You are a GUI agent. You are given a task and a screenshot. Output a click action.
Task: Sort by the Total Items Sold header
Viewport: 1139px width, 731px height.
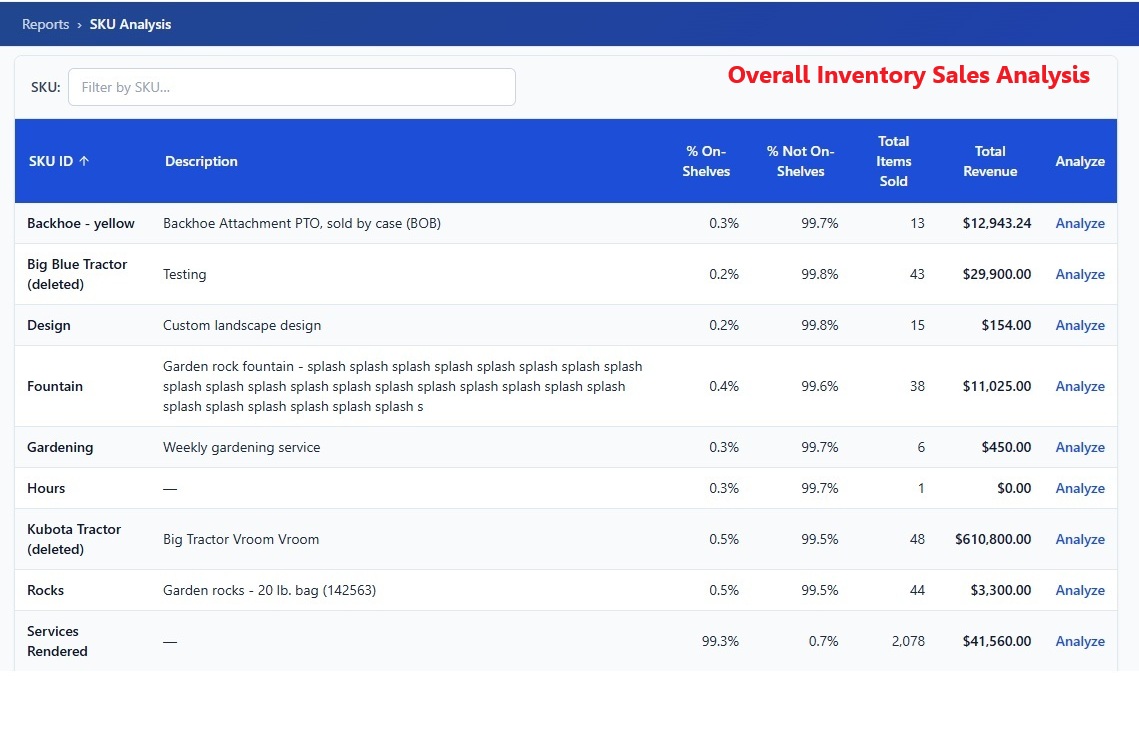pyautogui.click(x=893, y=161)
